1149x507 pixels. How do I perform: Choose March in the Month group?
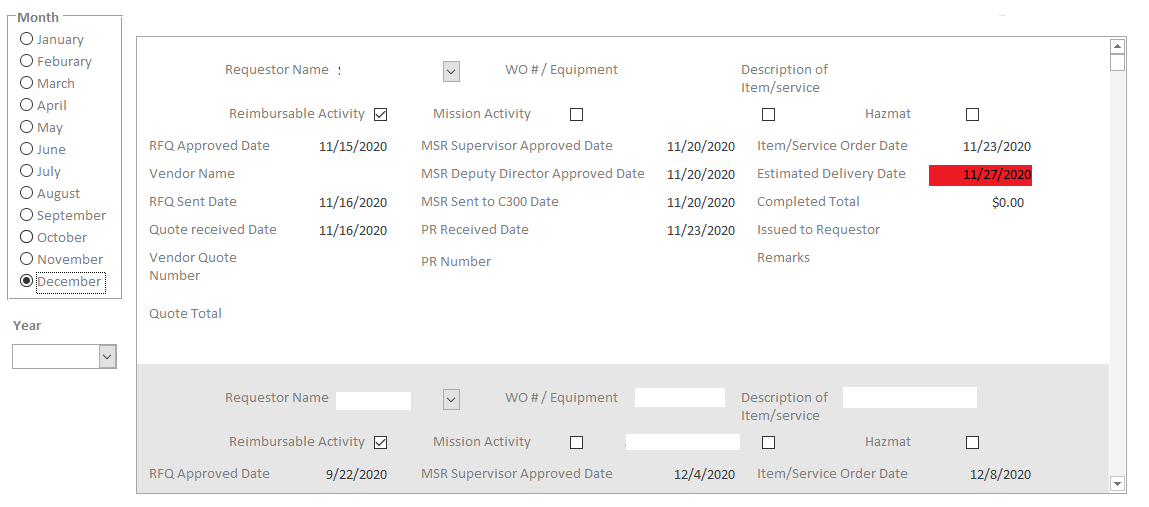(27, 83)
